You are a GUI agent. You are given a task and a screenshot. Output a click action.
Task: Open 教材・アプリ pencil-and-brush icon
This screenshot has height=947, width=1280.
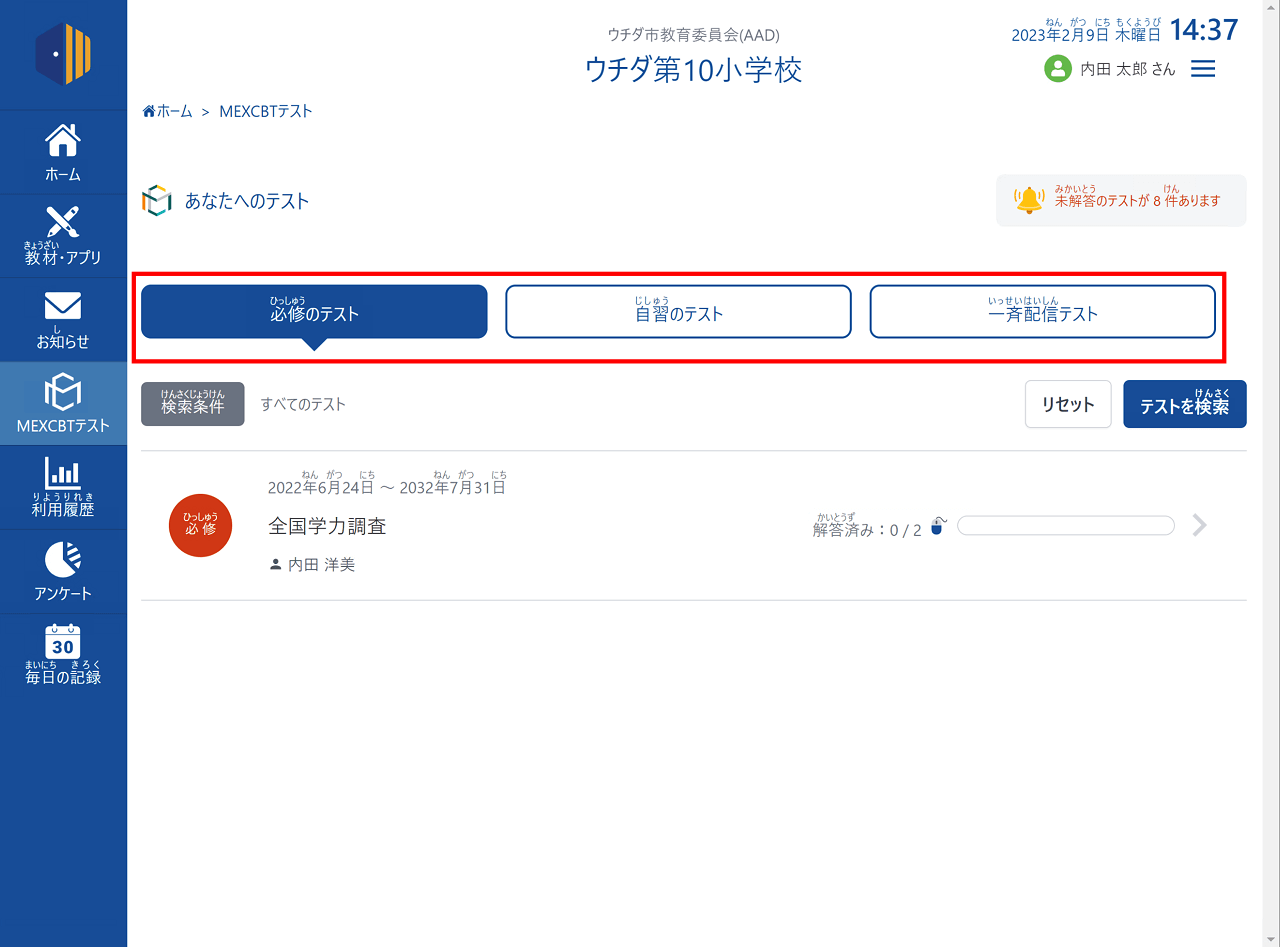pyautogui.click(x=63, y=222)
